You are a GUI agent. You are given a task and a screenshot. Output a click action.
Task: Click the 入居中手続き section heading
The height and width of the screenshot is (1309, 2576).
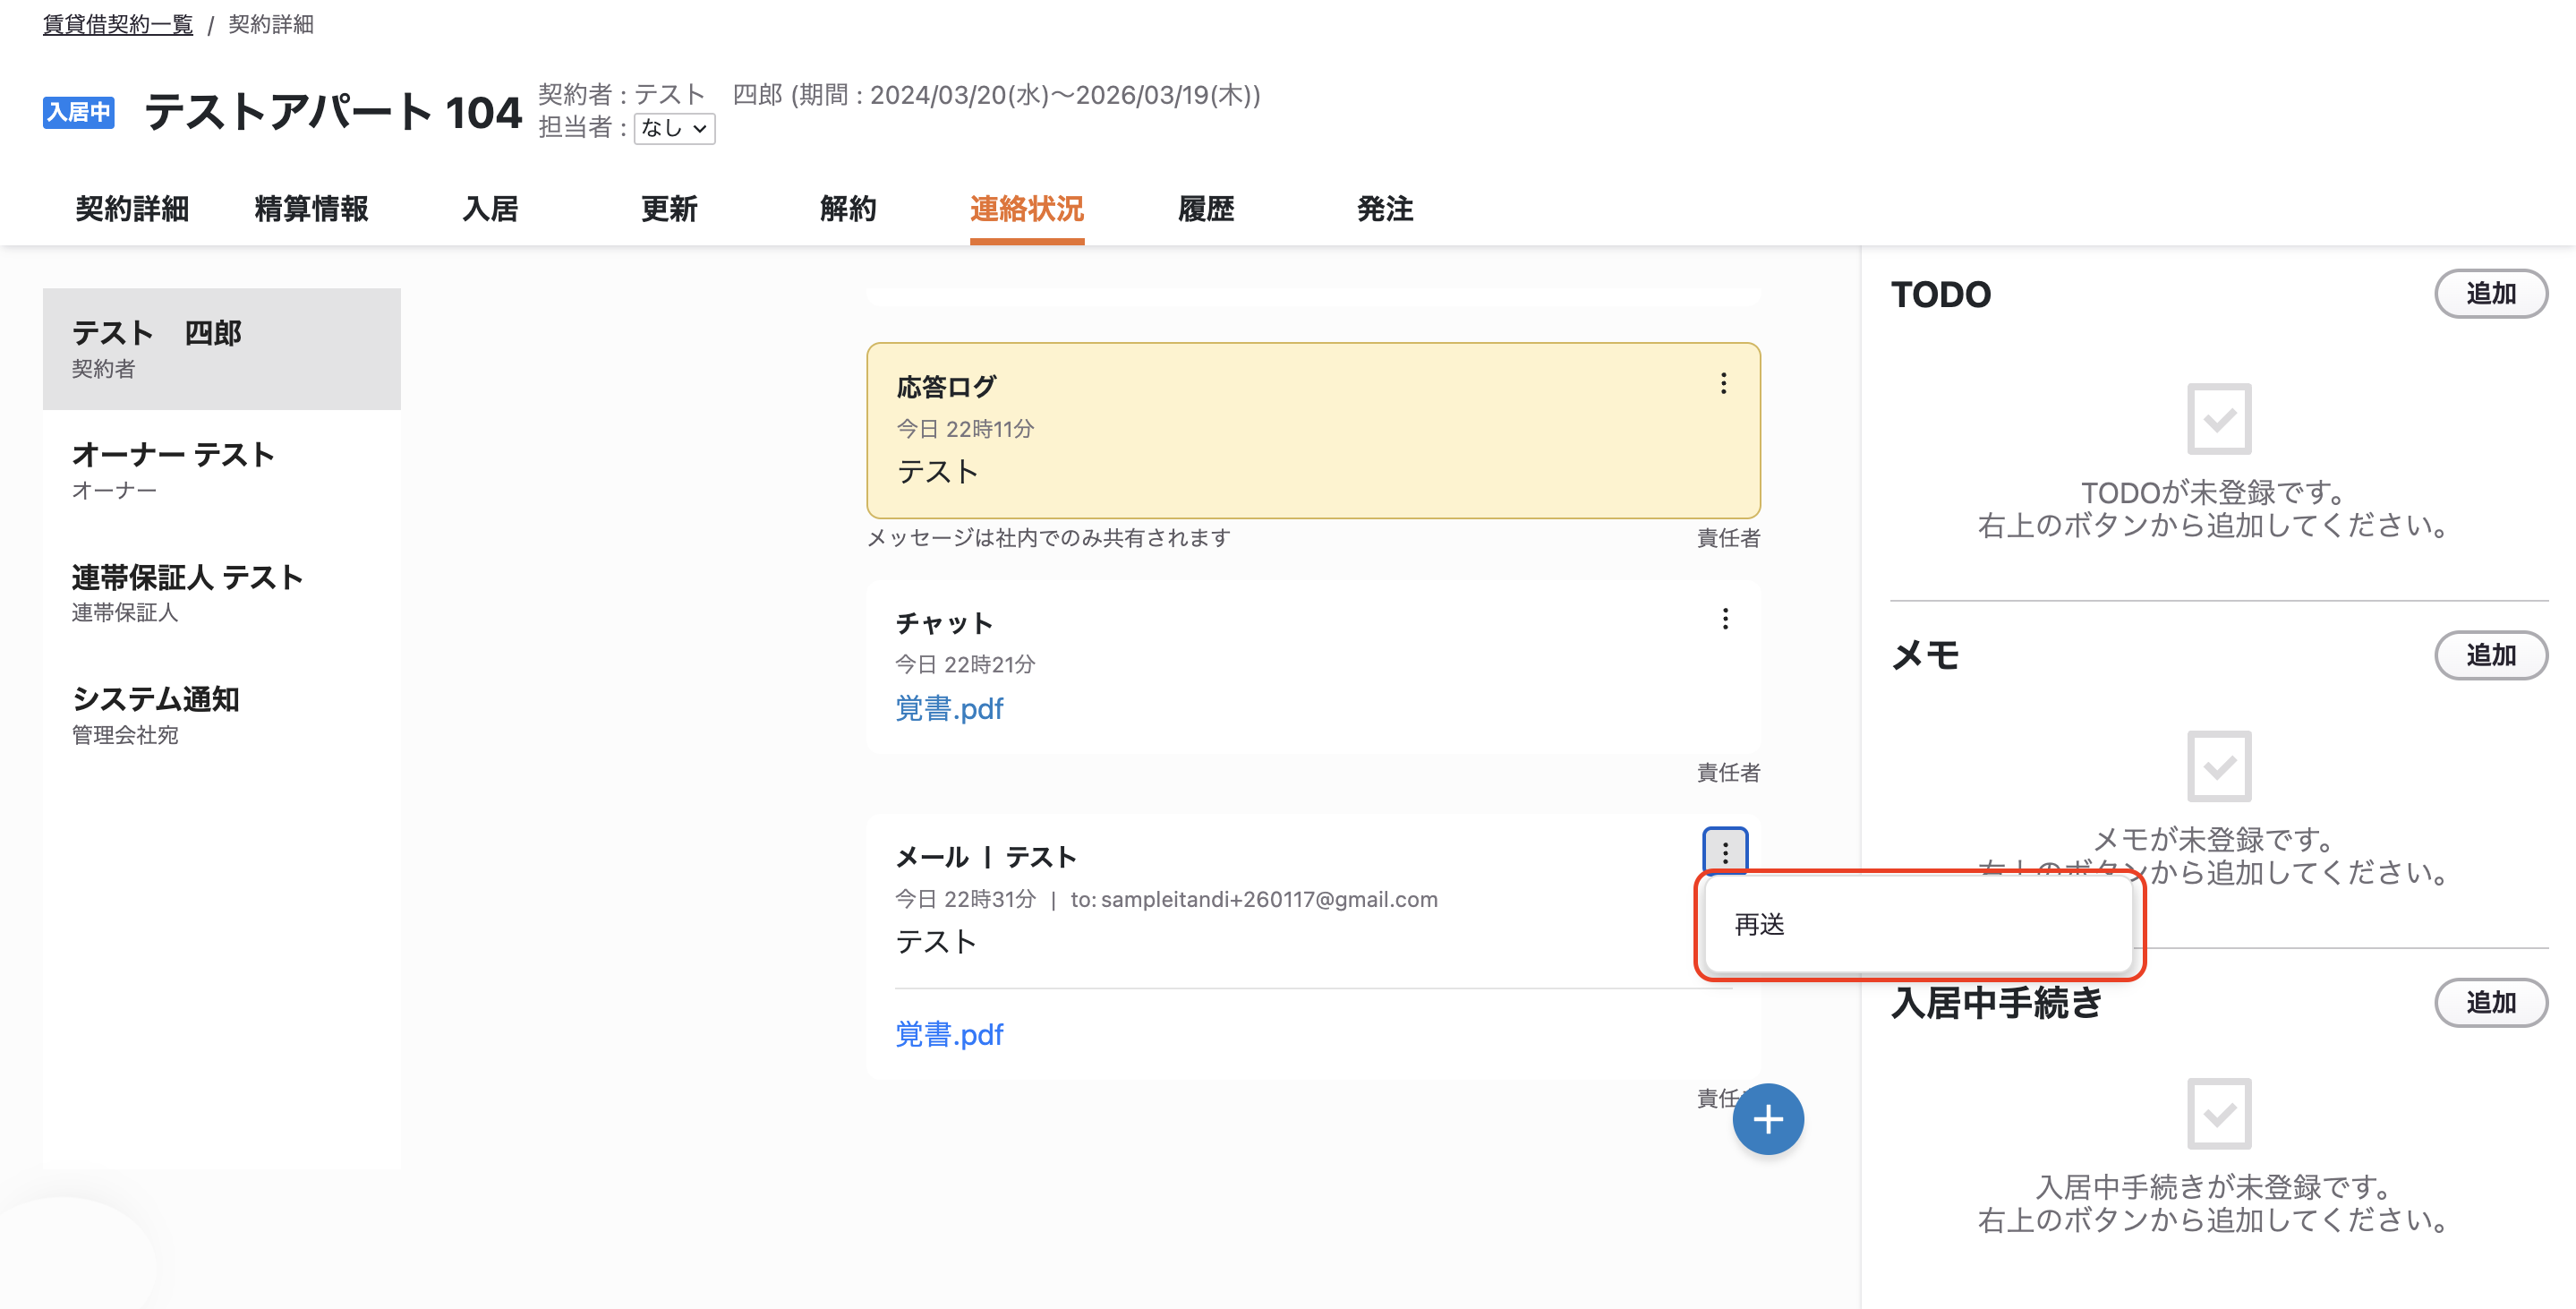1996,1002
